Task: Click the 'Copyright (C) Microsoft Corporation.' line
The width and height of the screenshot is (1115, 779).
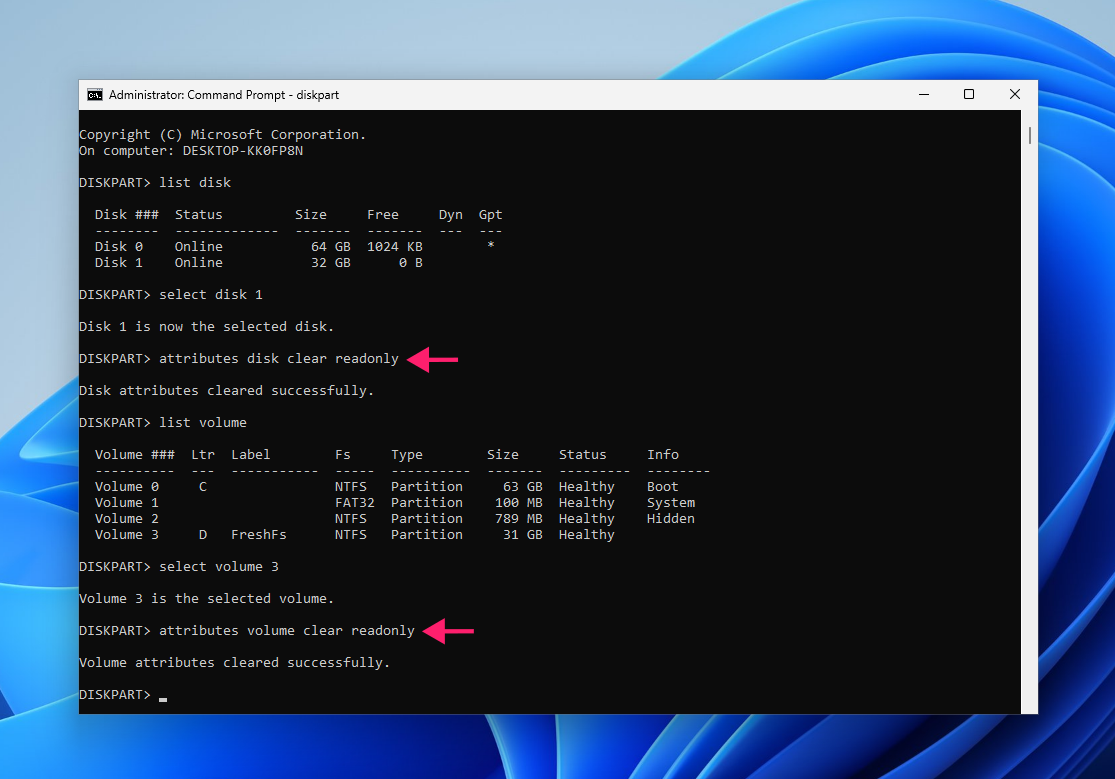Action: coord(223,134)
